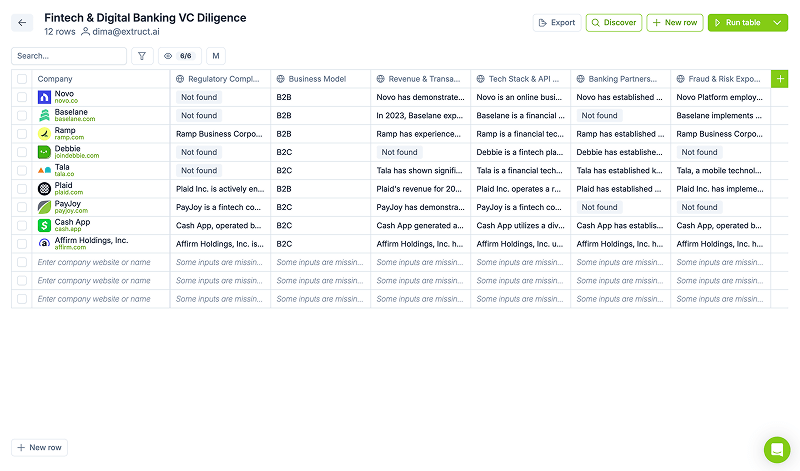Click the Cash App company logo
The image size is (800, 471).
[x=44, y=226]
